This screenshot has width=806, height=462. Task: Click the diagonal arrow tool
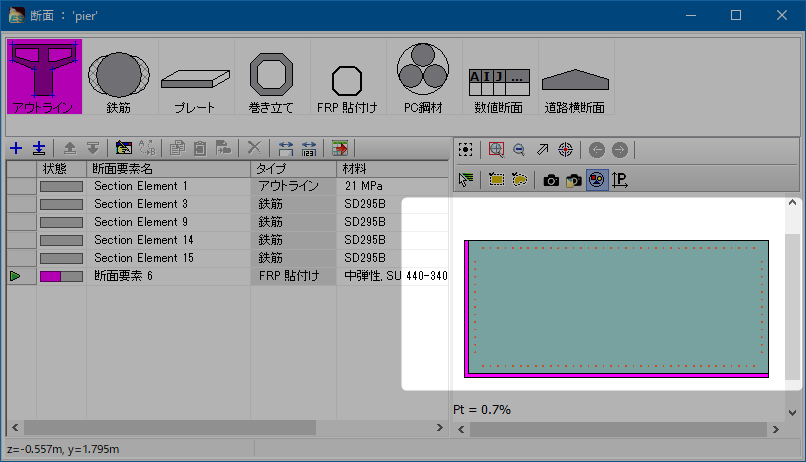pyautogui.click(x=542, y=150)
